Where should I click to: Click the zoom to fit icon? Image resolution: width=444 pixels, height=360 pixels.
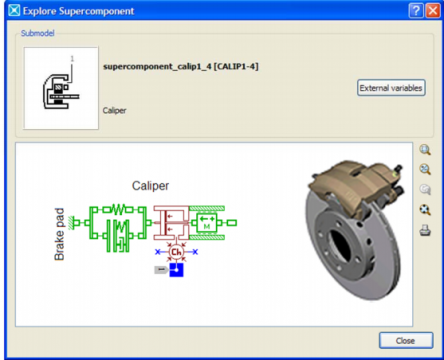click(x=425, y=210)
